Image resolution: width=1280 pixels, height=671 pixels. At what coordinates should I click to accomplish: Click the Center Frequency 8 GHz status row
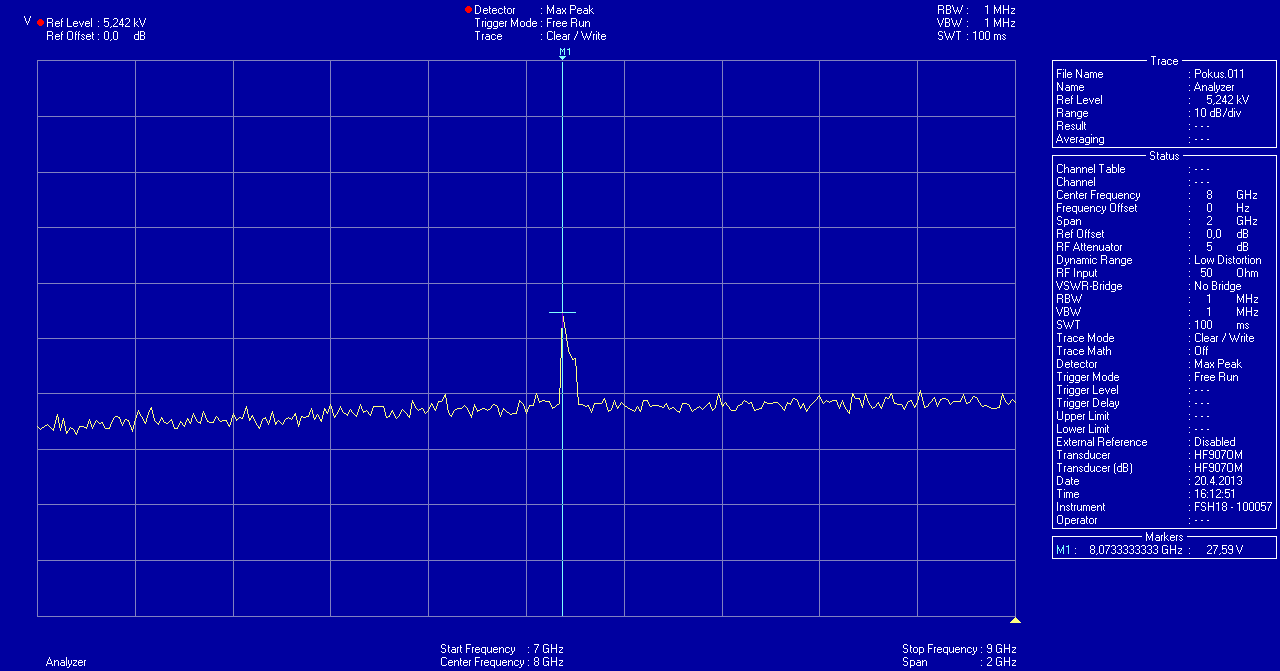pos(1156,195)
